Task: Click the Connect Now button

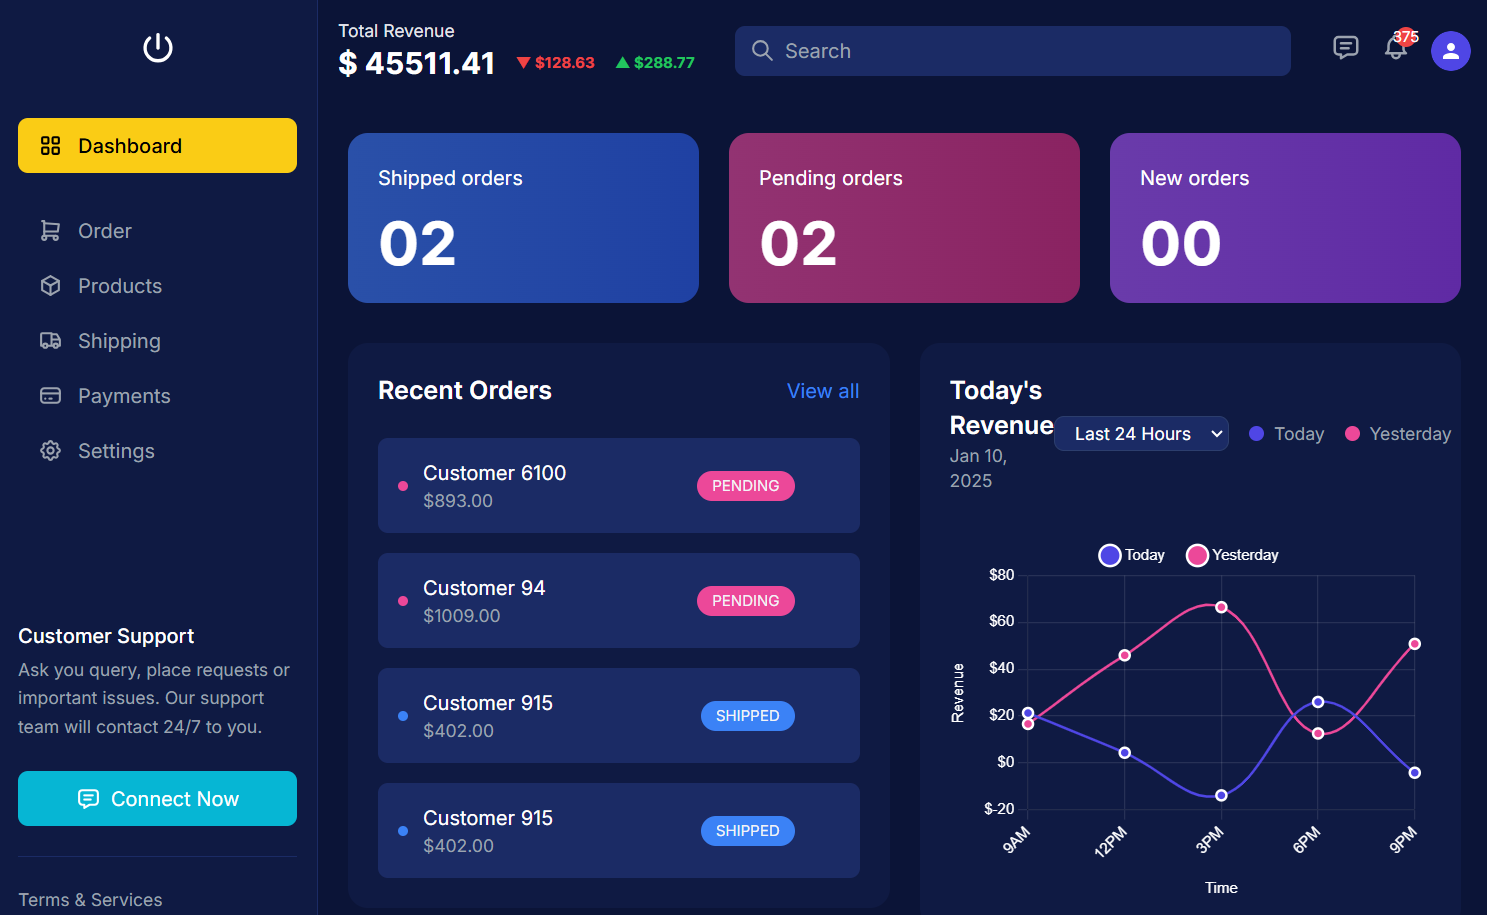Action: (x=157, y=798)
